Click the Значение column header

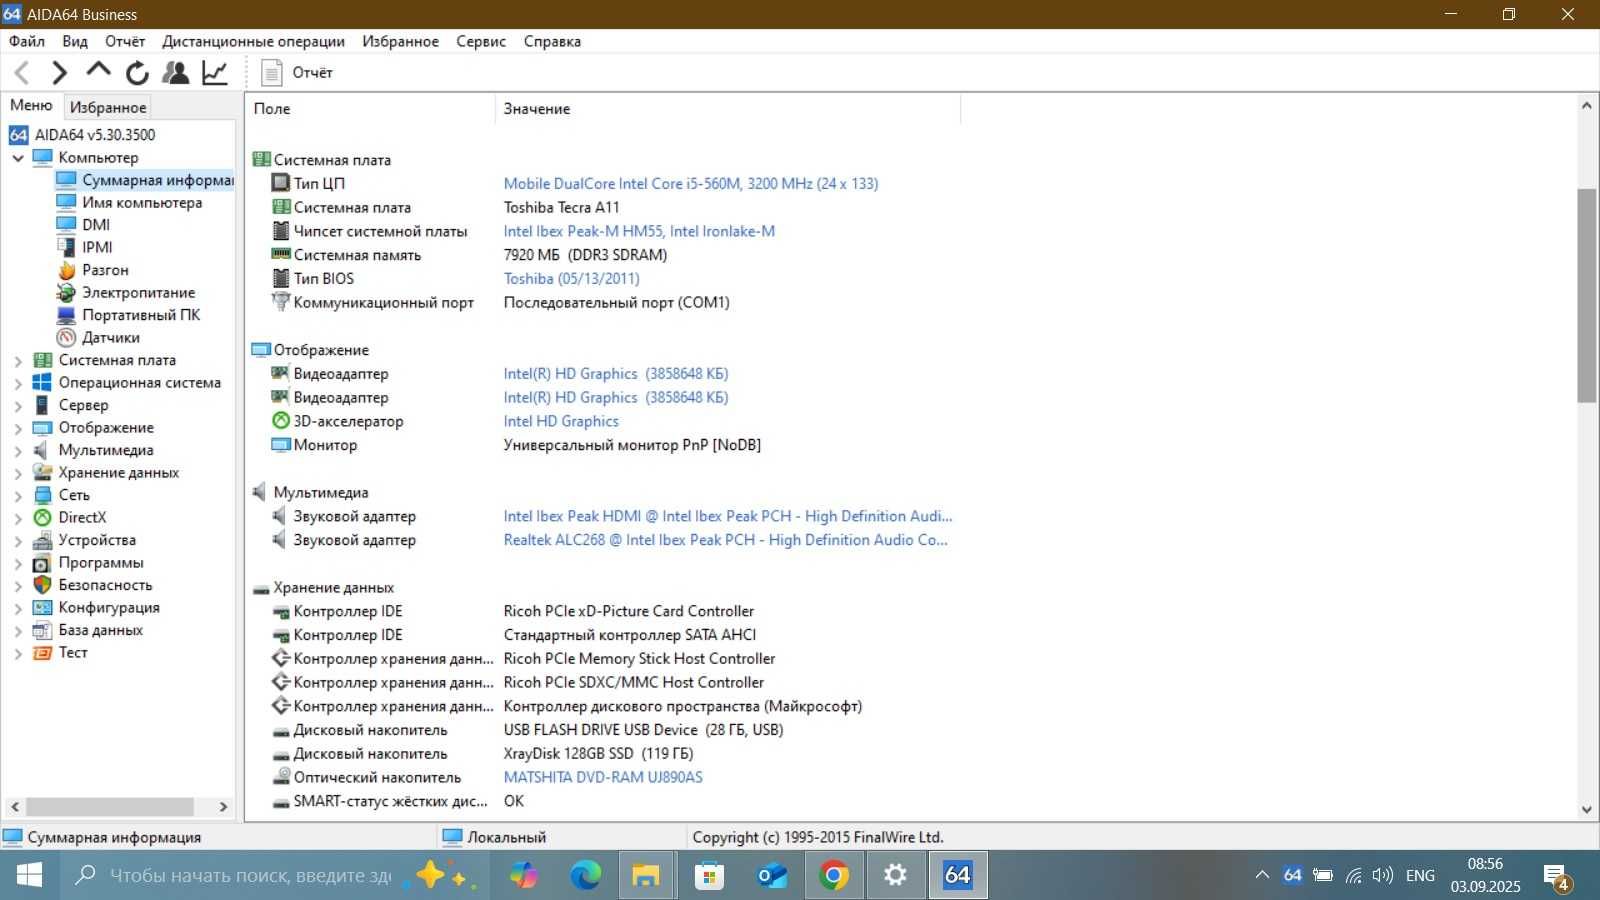pos(728,109)
